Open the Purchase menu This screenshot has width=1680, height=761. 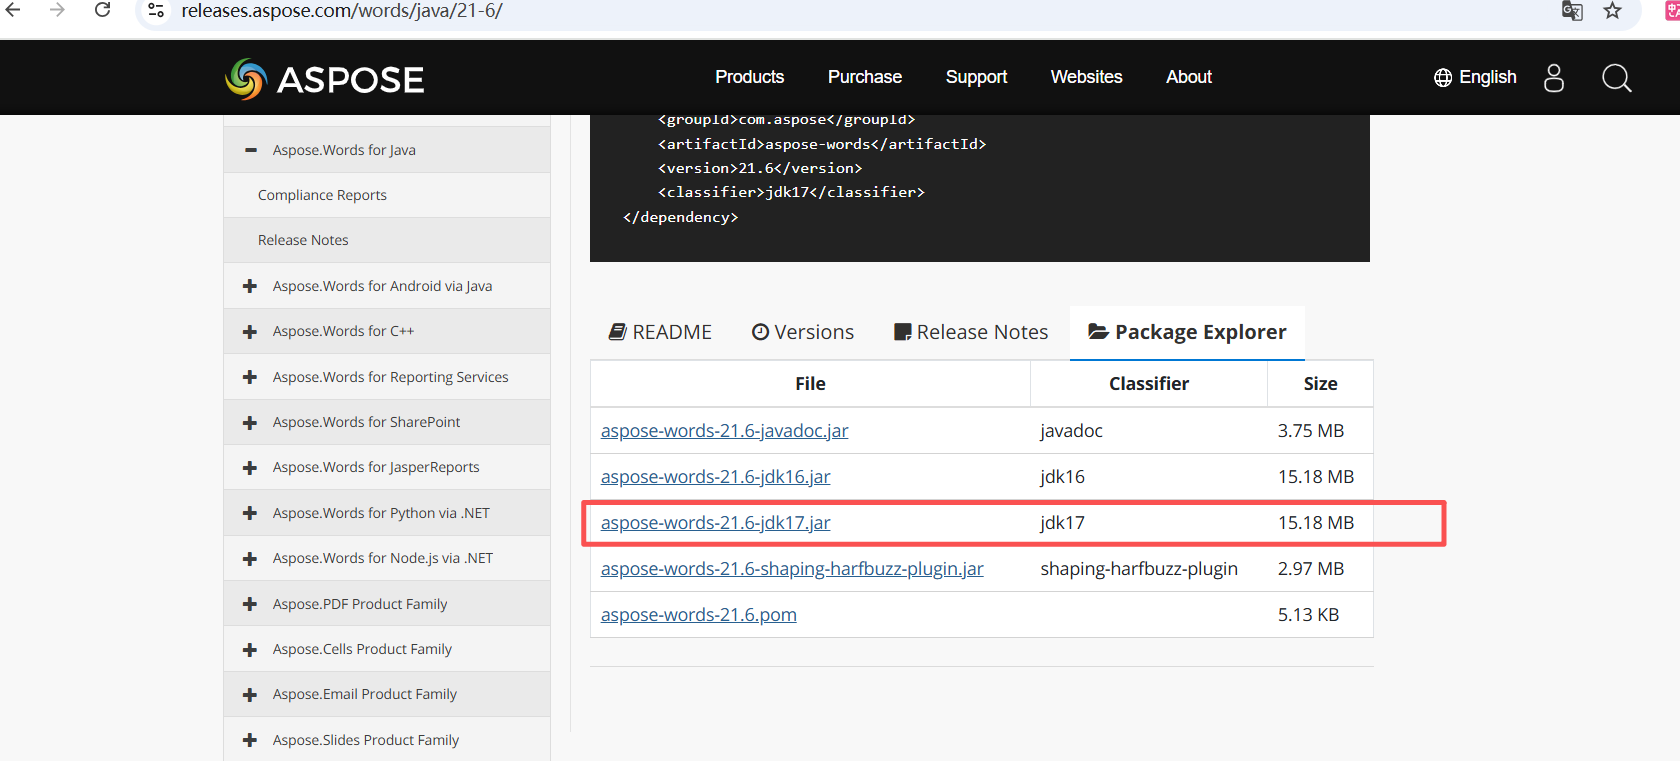(x=865, y=77)
